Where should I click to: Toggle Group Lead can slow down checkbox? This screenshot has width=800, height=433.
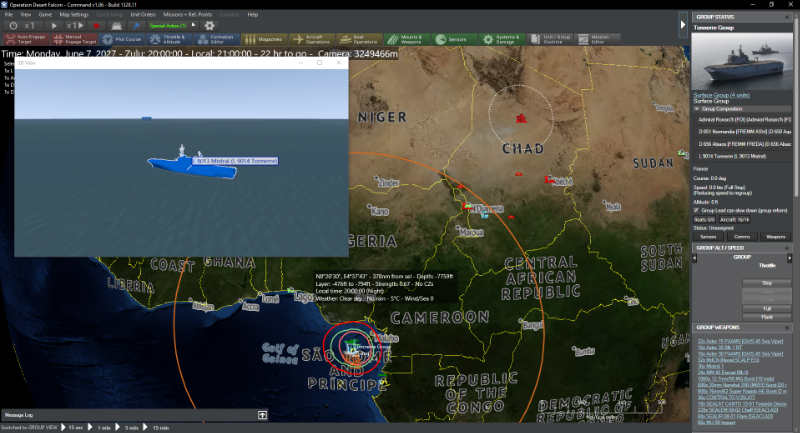(696, 210)
